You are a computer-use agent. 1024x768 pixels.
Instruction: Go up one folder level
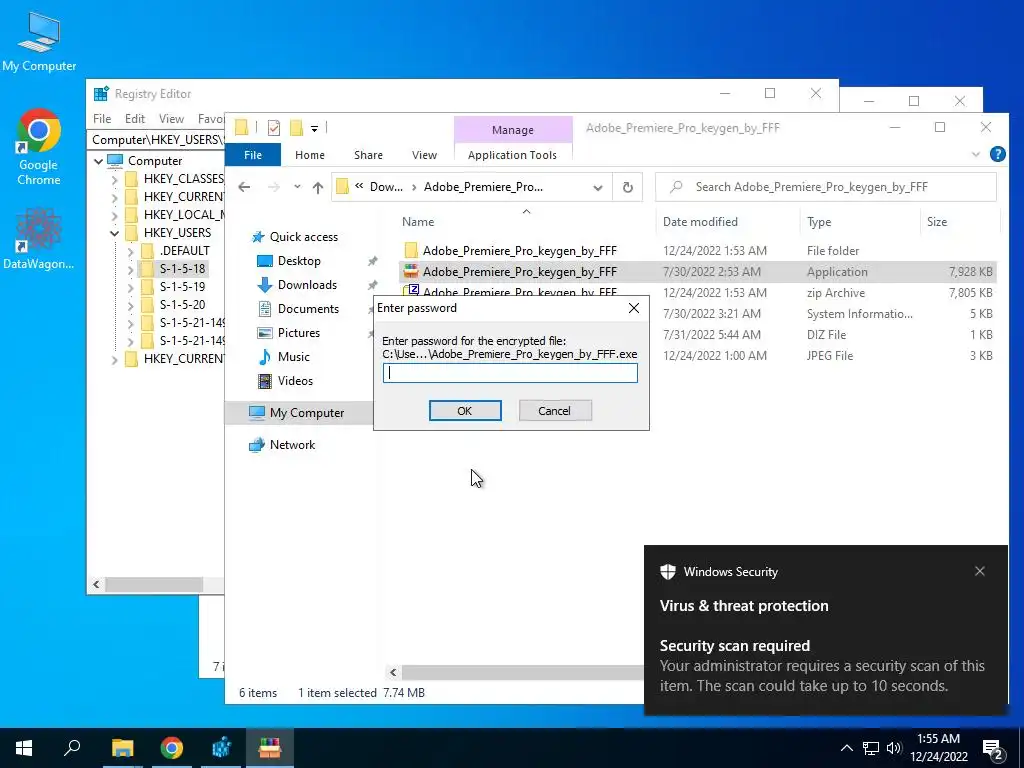[x=318, y=187]
